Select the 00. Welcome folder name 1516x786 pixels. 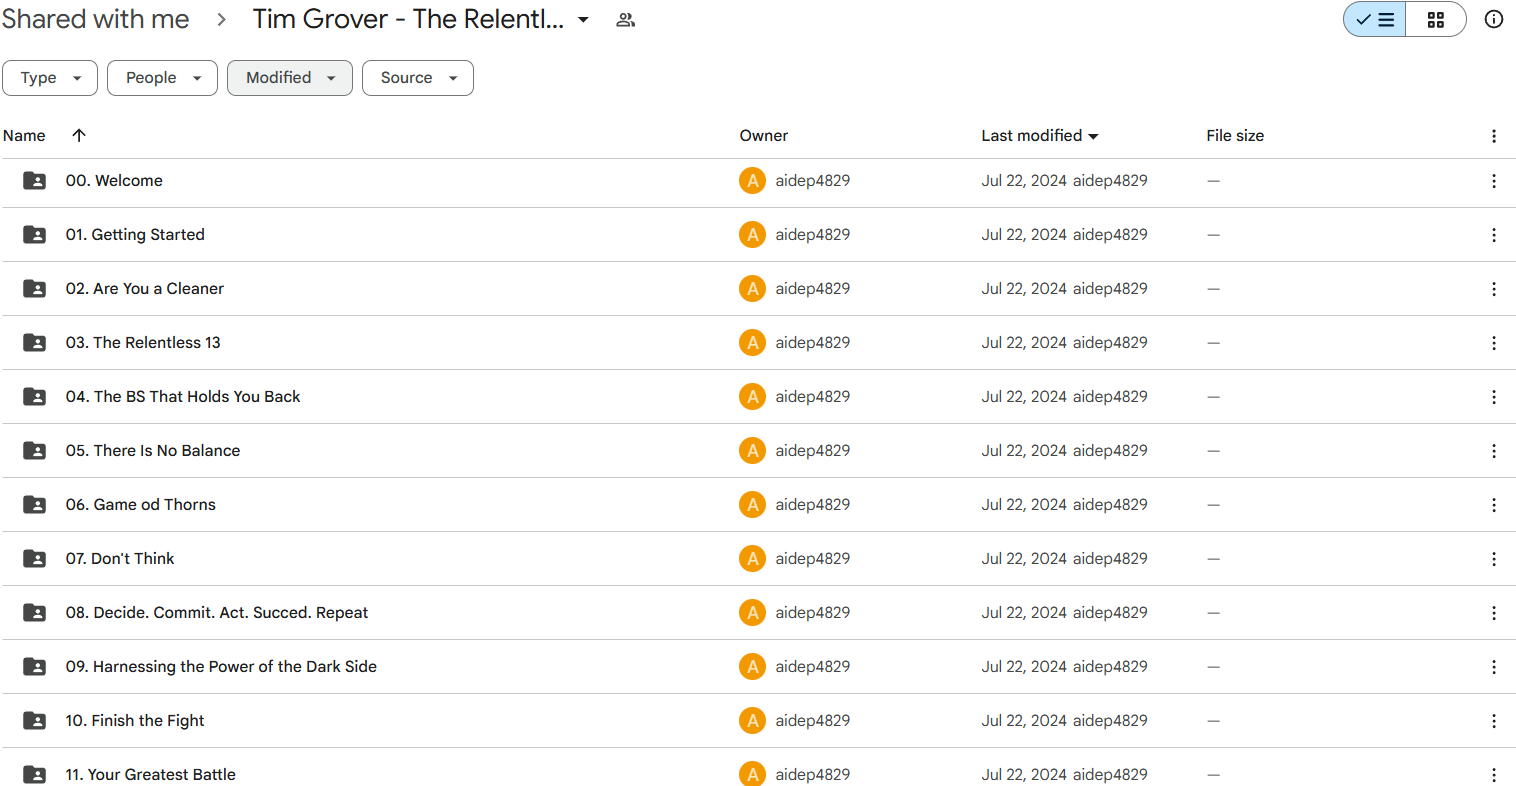(x=114, y=181)
